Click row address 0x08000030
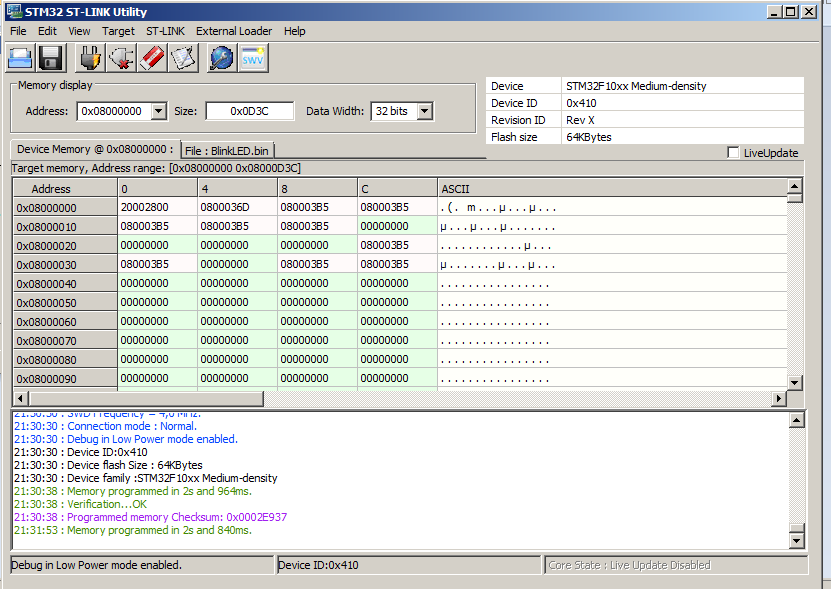 point(65,265)
